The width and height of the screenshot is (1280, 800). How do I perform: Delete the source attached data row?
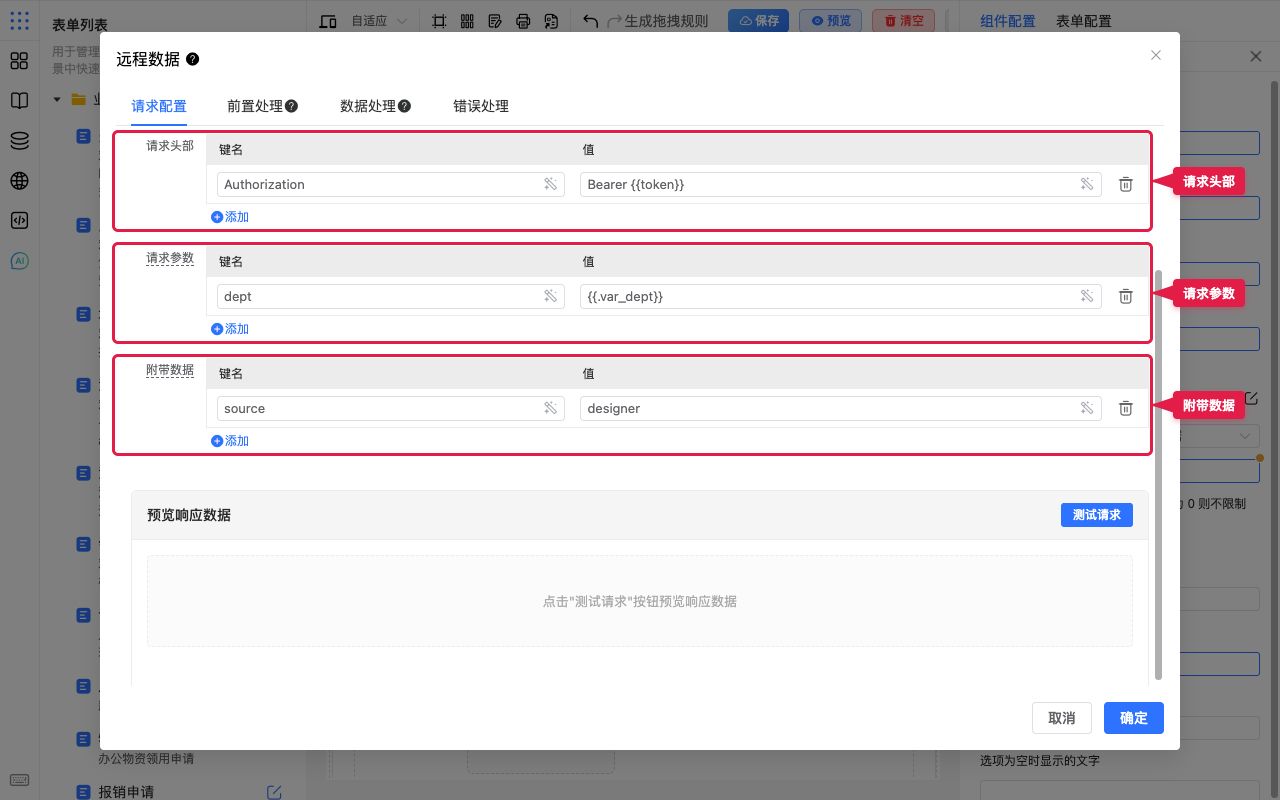click(1125, 408)
